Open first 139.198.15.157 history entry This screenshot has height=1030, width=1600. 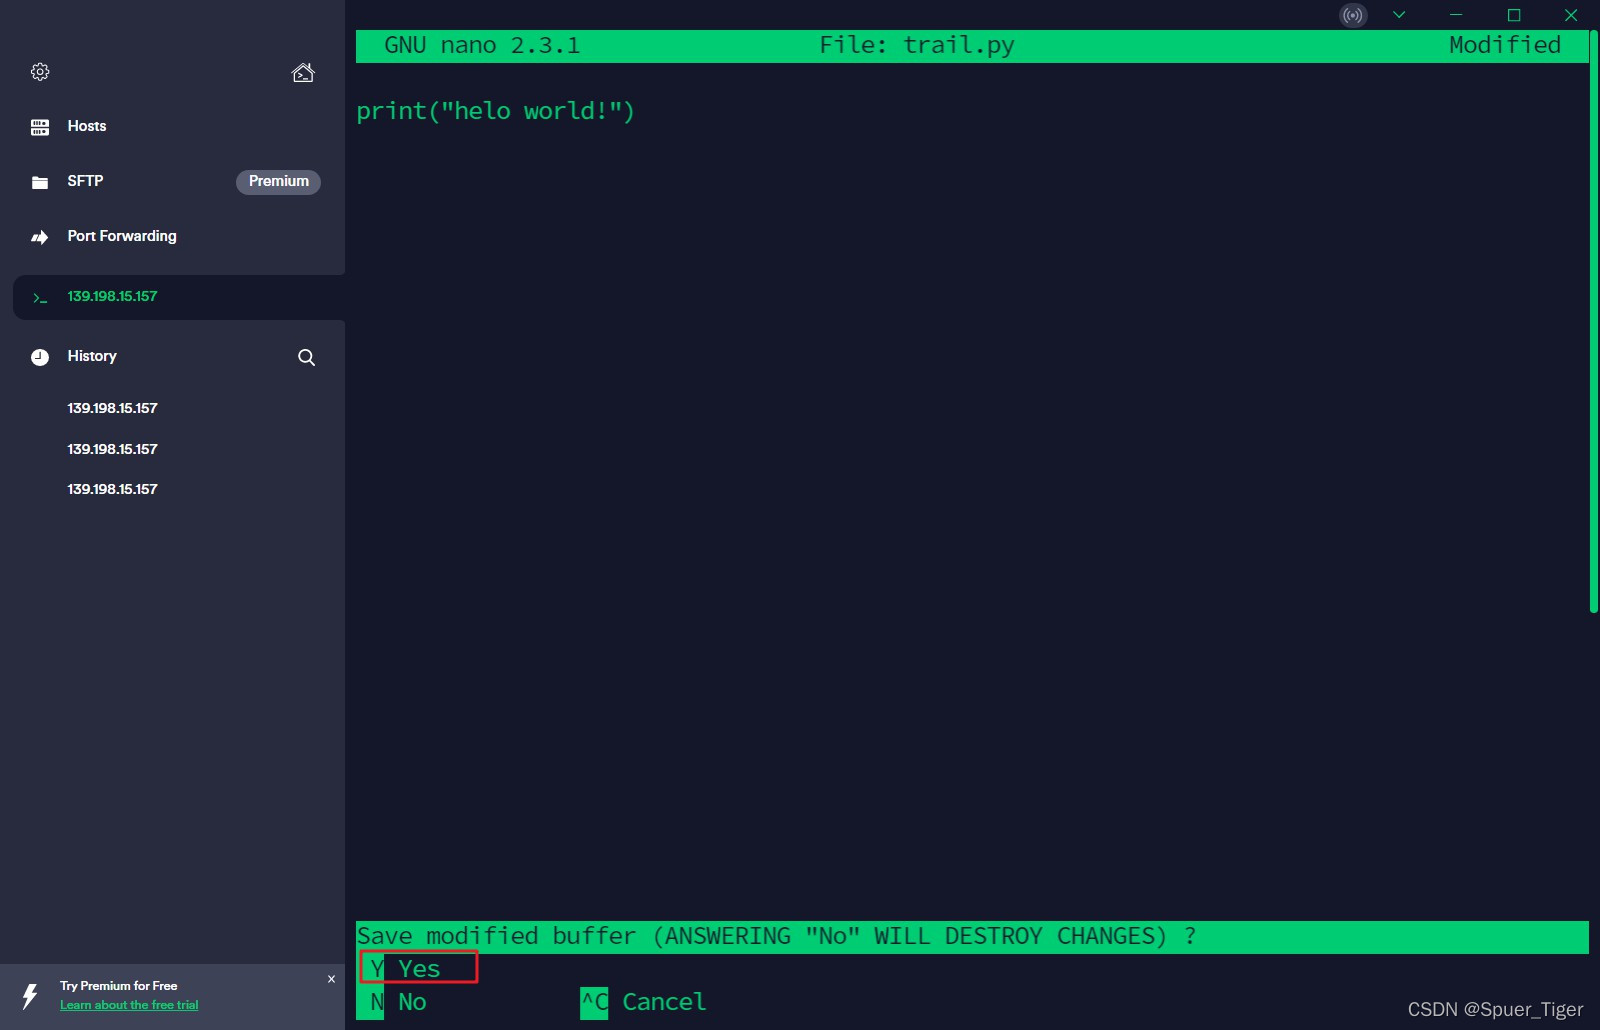tap(112, 408)
